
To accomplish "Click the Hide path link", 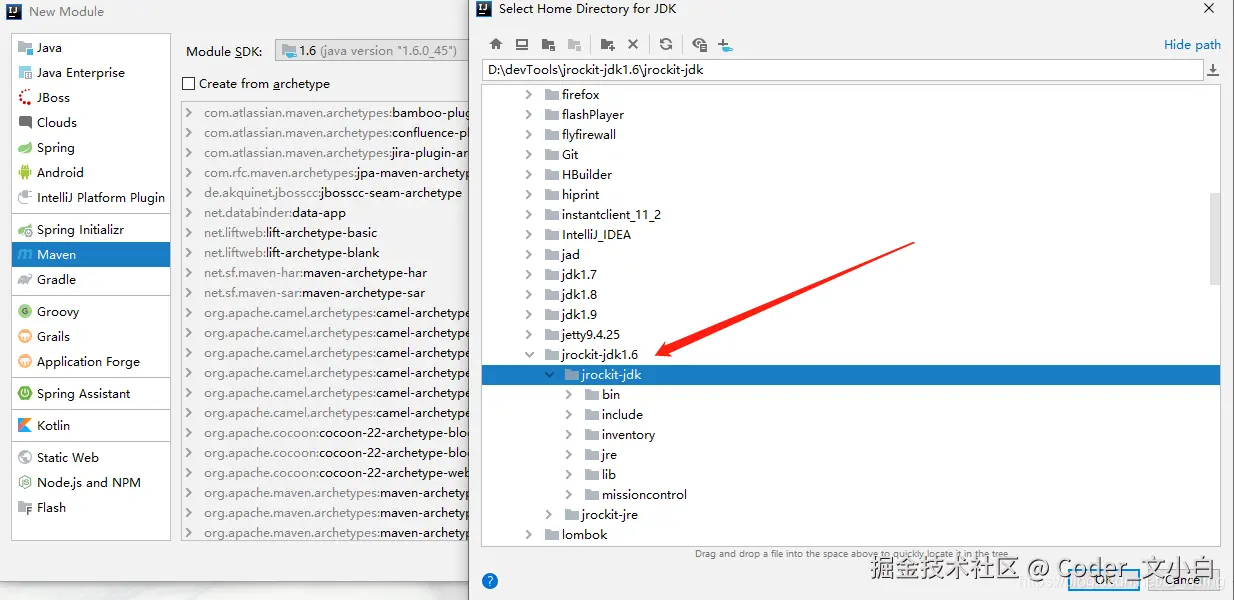I will [1192, 45].
